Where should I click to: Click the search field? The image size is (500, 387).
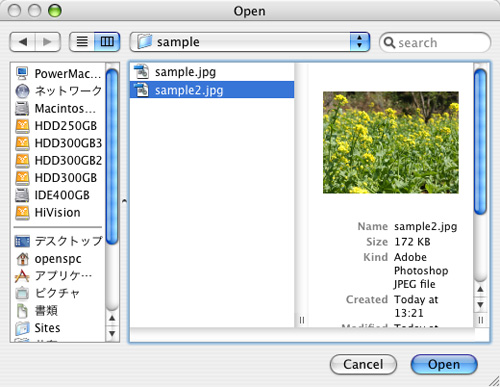[x=435, y=42]
